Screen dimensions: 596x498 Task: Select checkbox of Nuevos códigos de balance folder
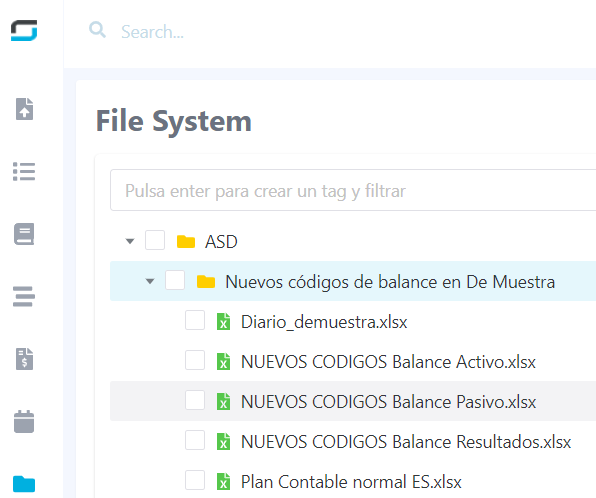(175, 280)
